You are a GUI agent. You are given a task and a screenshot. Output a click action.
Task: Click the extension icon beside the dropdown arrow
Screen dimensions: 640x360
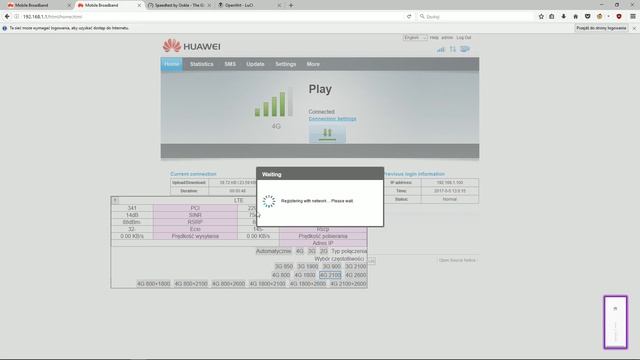[x=600, y=16]
